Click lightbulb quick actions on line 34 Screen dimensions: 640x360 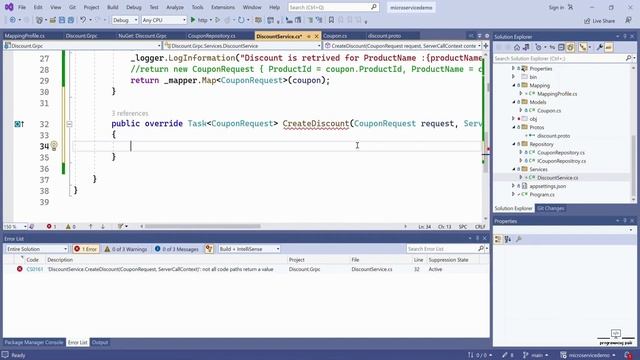54,145
